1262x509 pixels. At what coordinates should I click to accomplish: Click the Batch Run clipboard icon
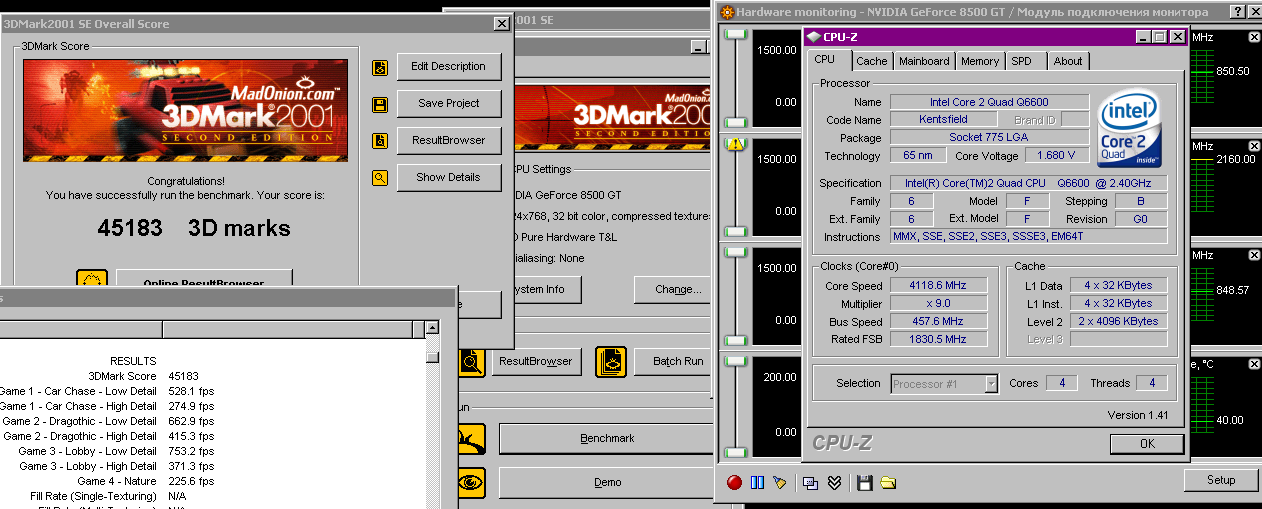pyautogui.click(x=610, y=361)
